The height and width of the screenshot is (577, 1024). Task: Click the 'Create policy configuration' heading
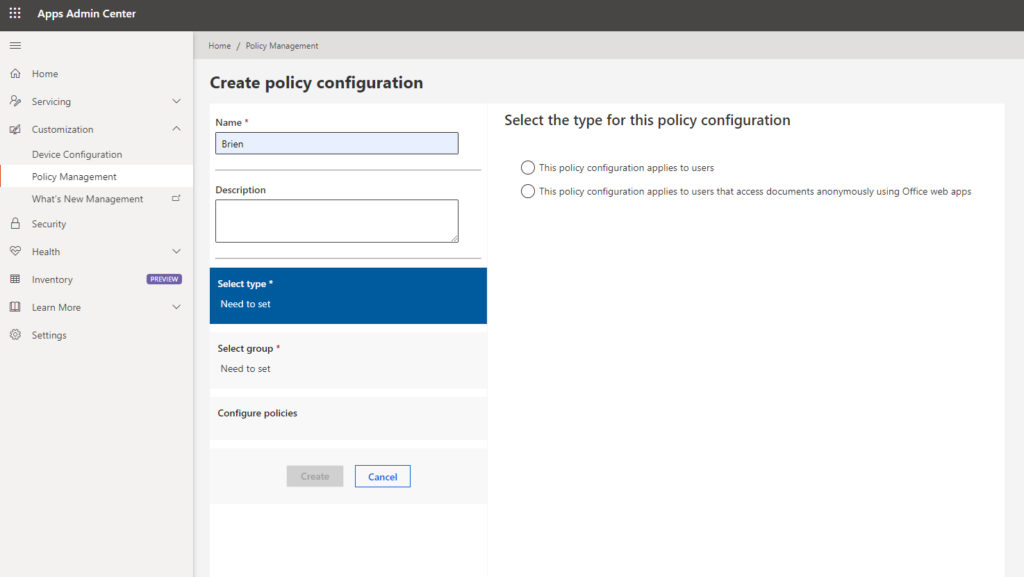[316, 82]
